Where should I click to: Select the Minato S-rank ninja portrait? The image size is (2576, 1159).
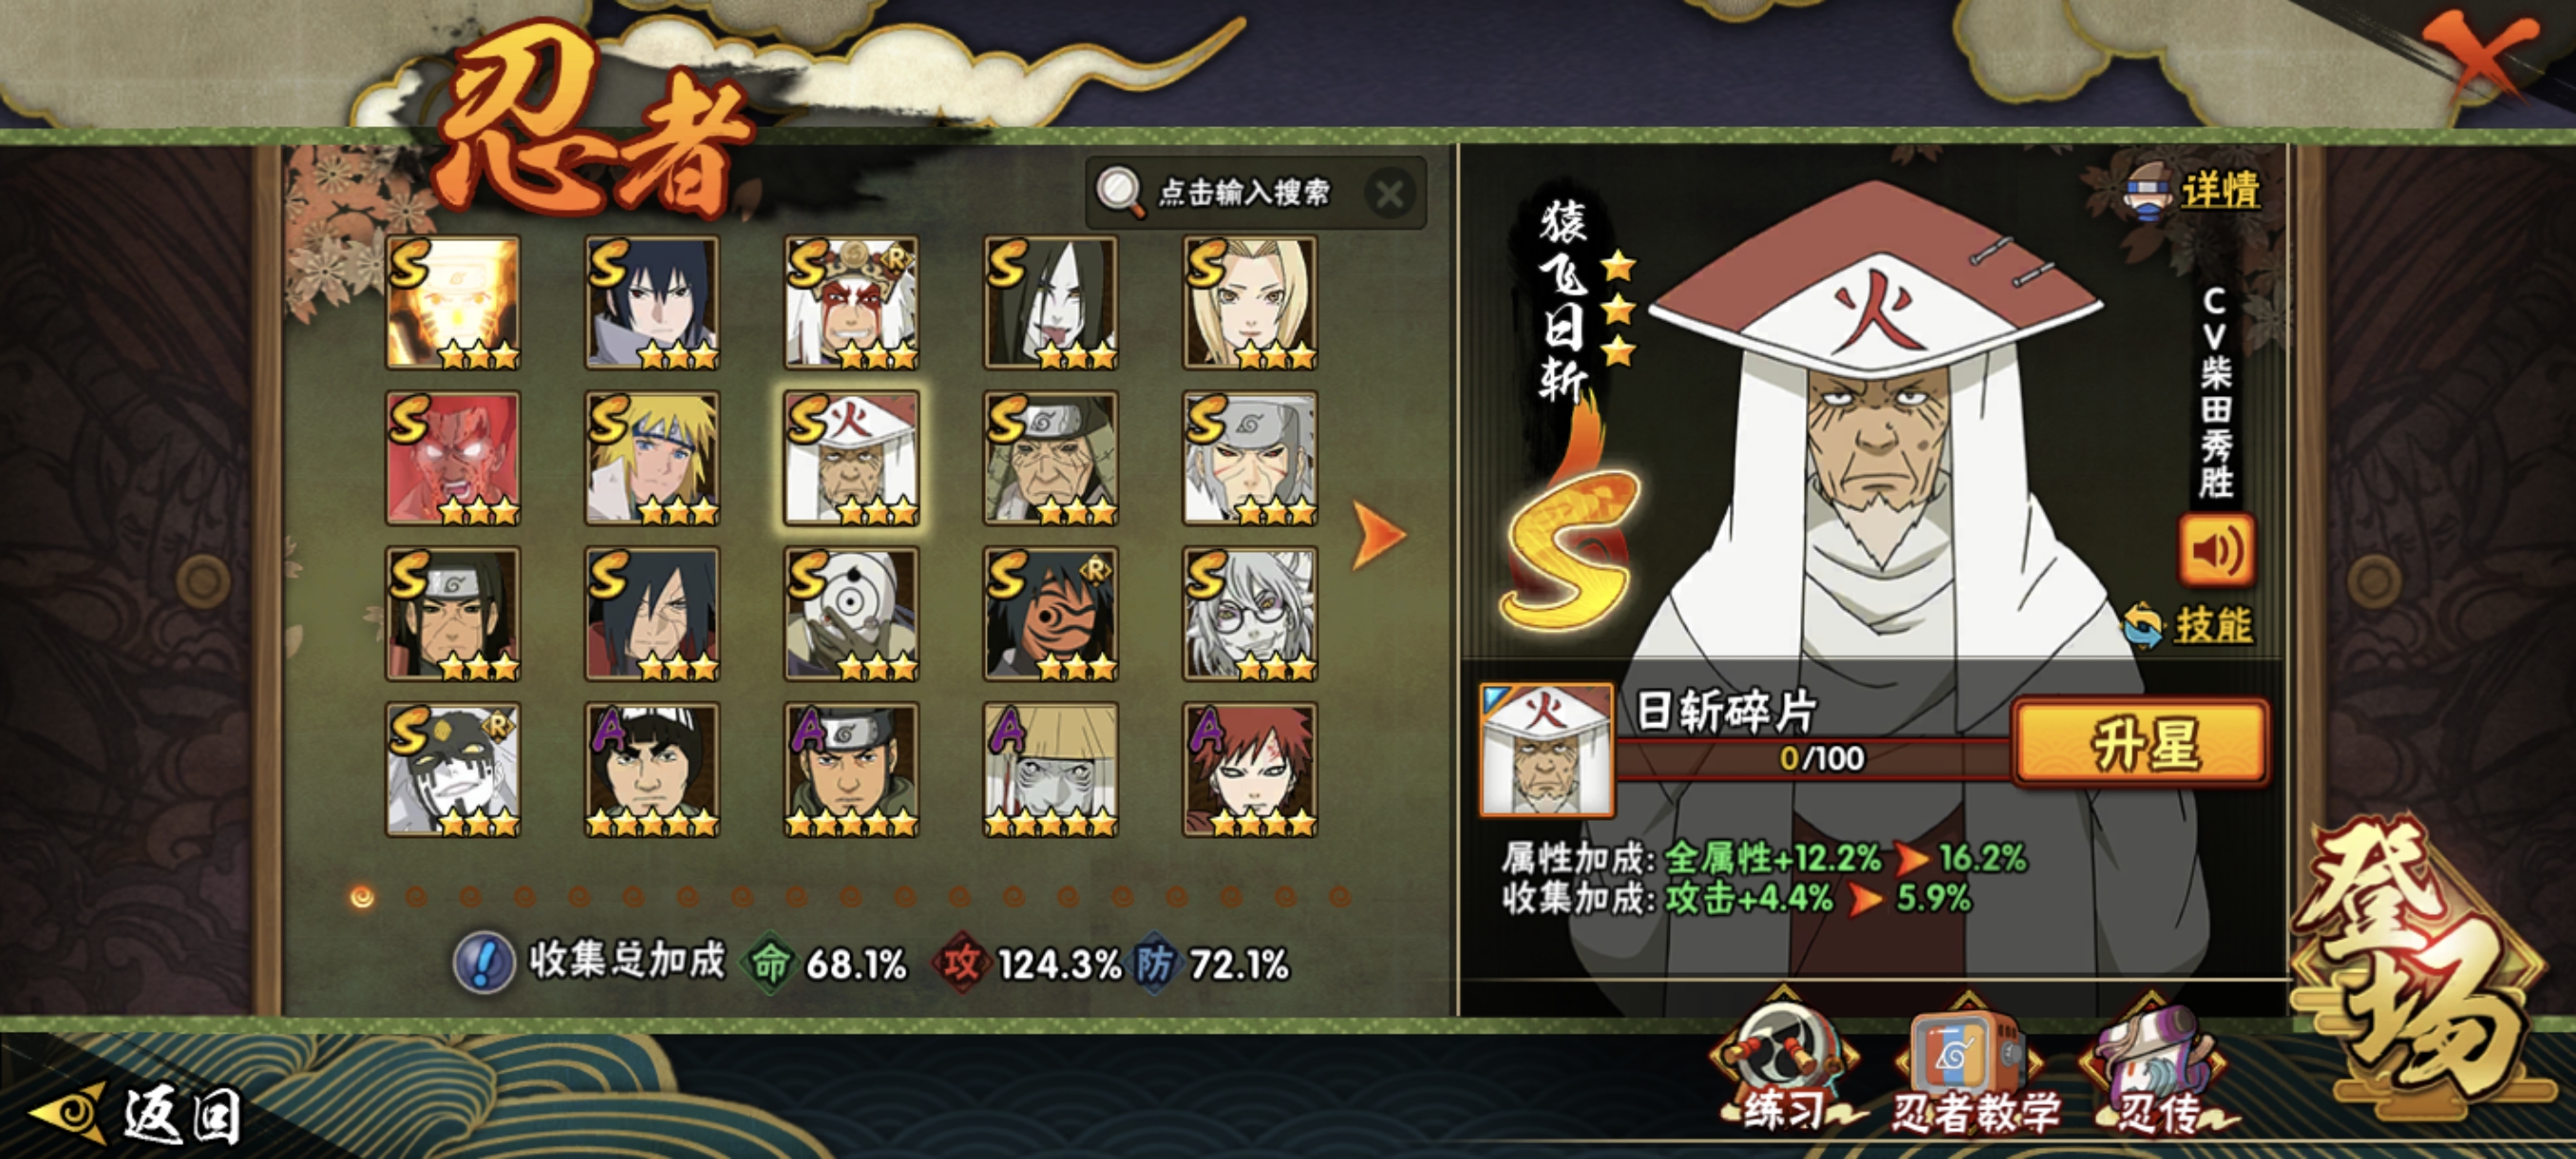[652, 458]
